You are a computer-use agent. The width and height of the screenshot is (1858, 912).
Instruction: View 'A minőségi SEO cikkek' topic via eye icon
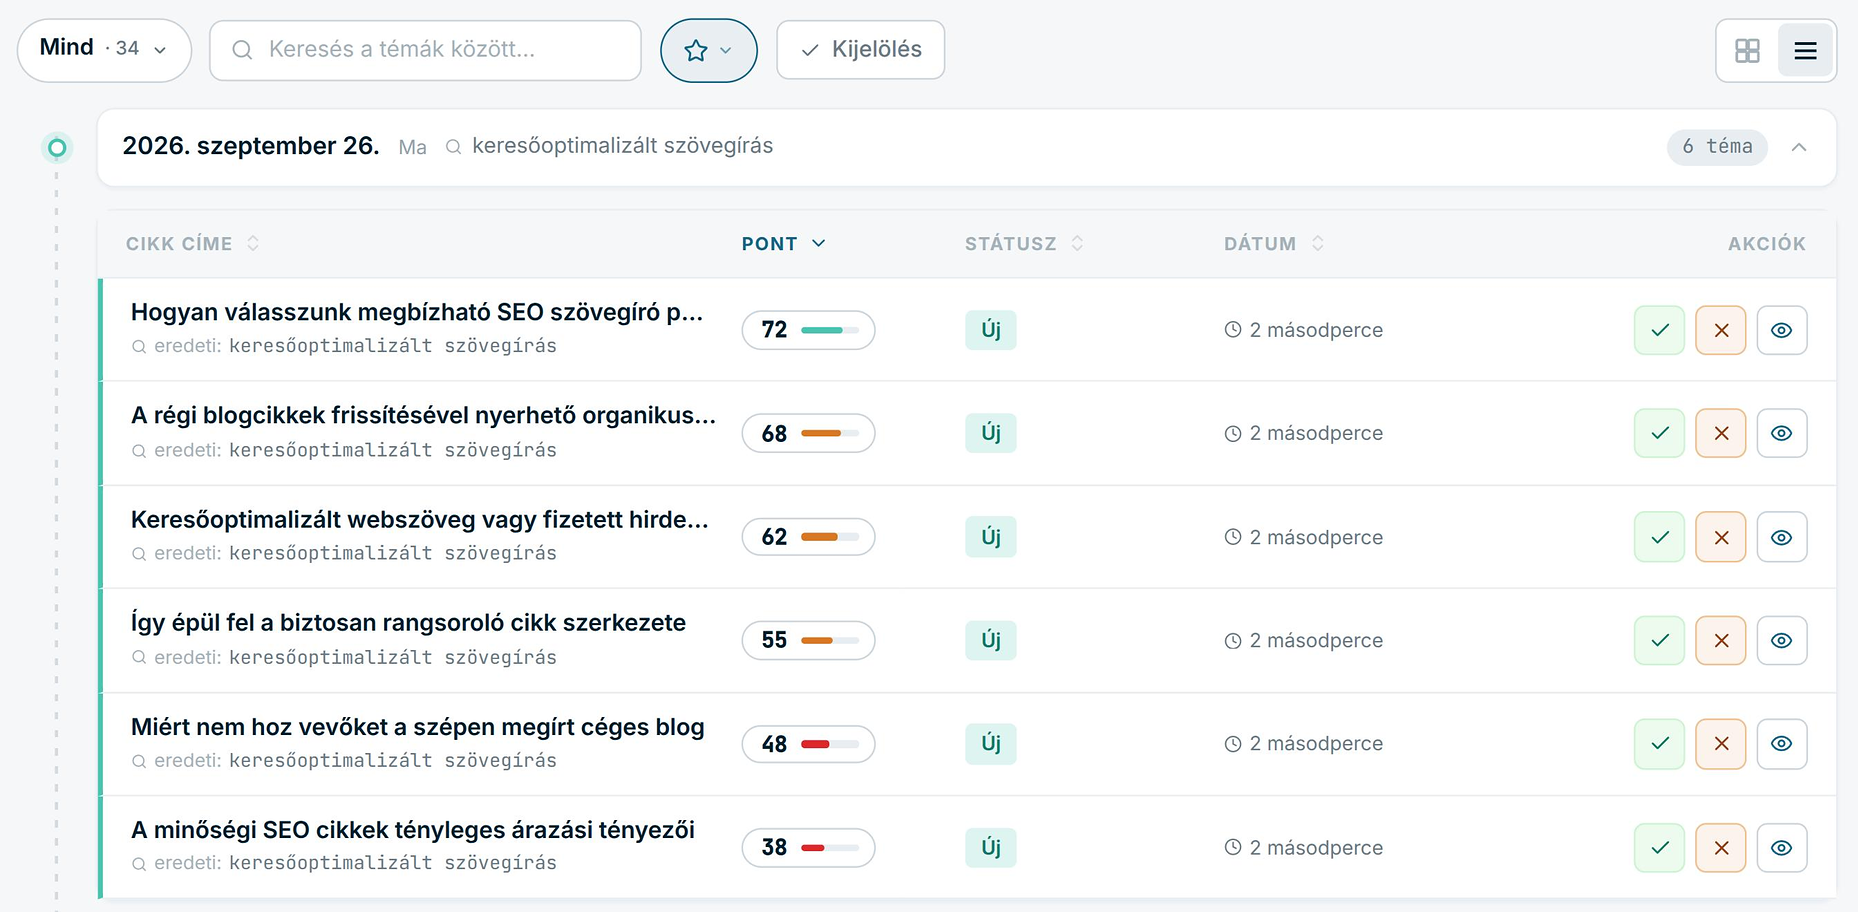(1781, 848)
